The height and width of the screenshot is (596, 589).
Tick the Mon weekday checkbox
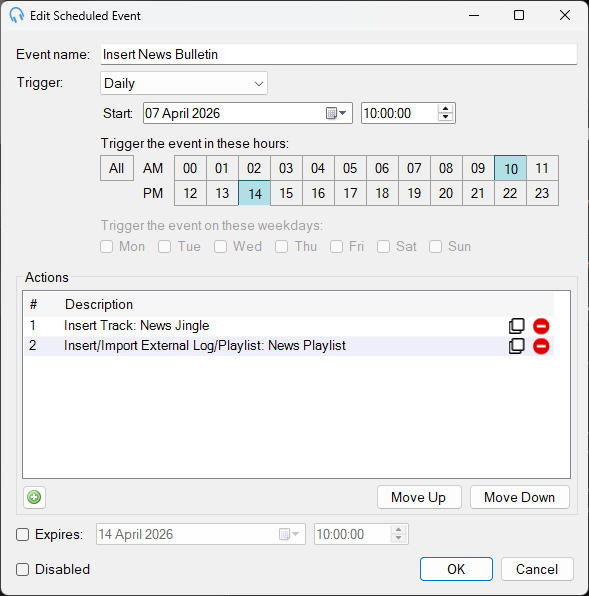click(106, 246)
